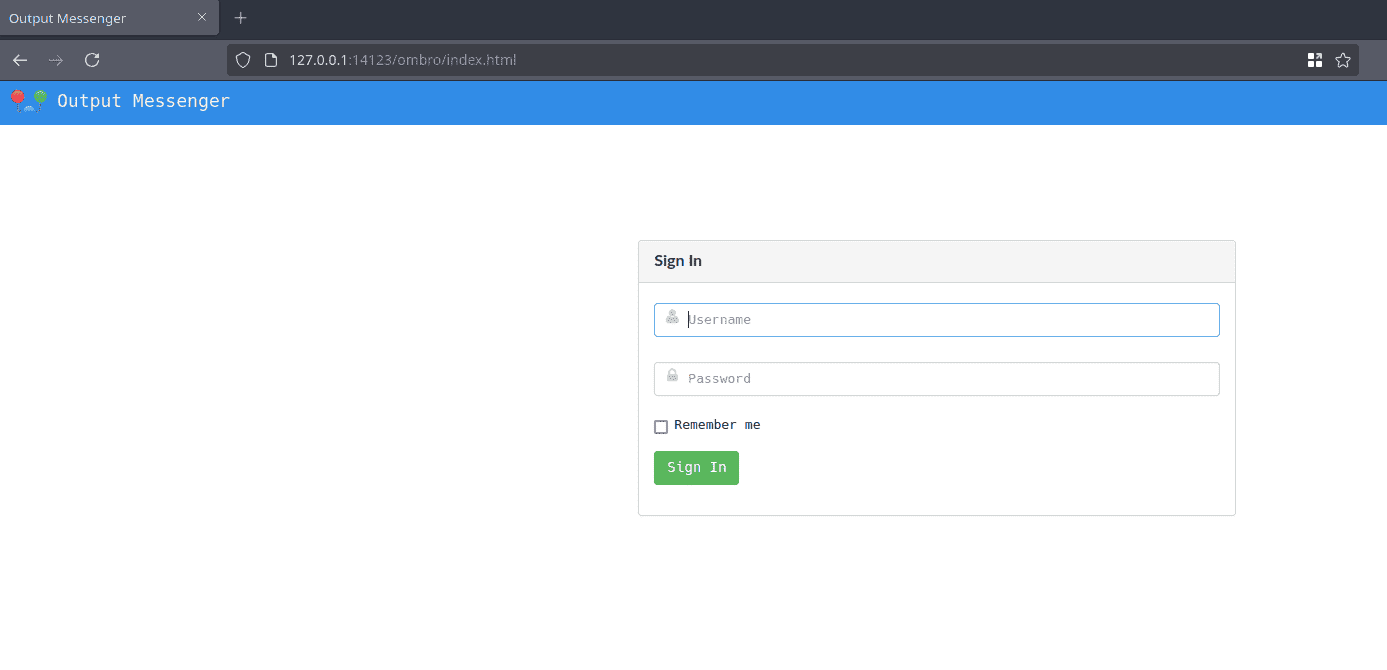Go back to the previous page
This screenshot has height=670, width=1387.
click(20, 60)
